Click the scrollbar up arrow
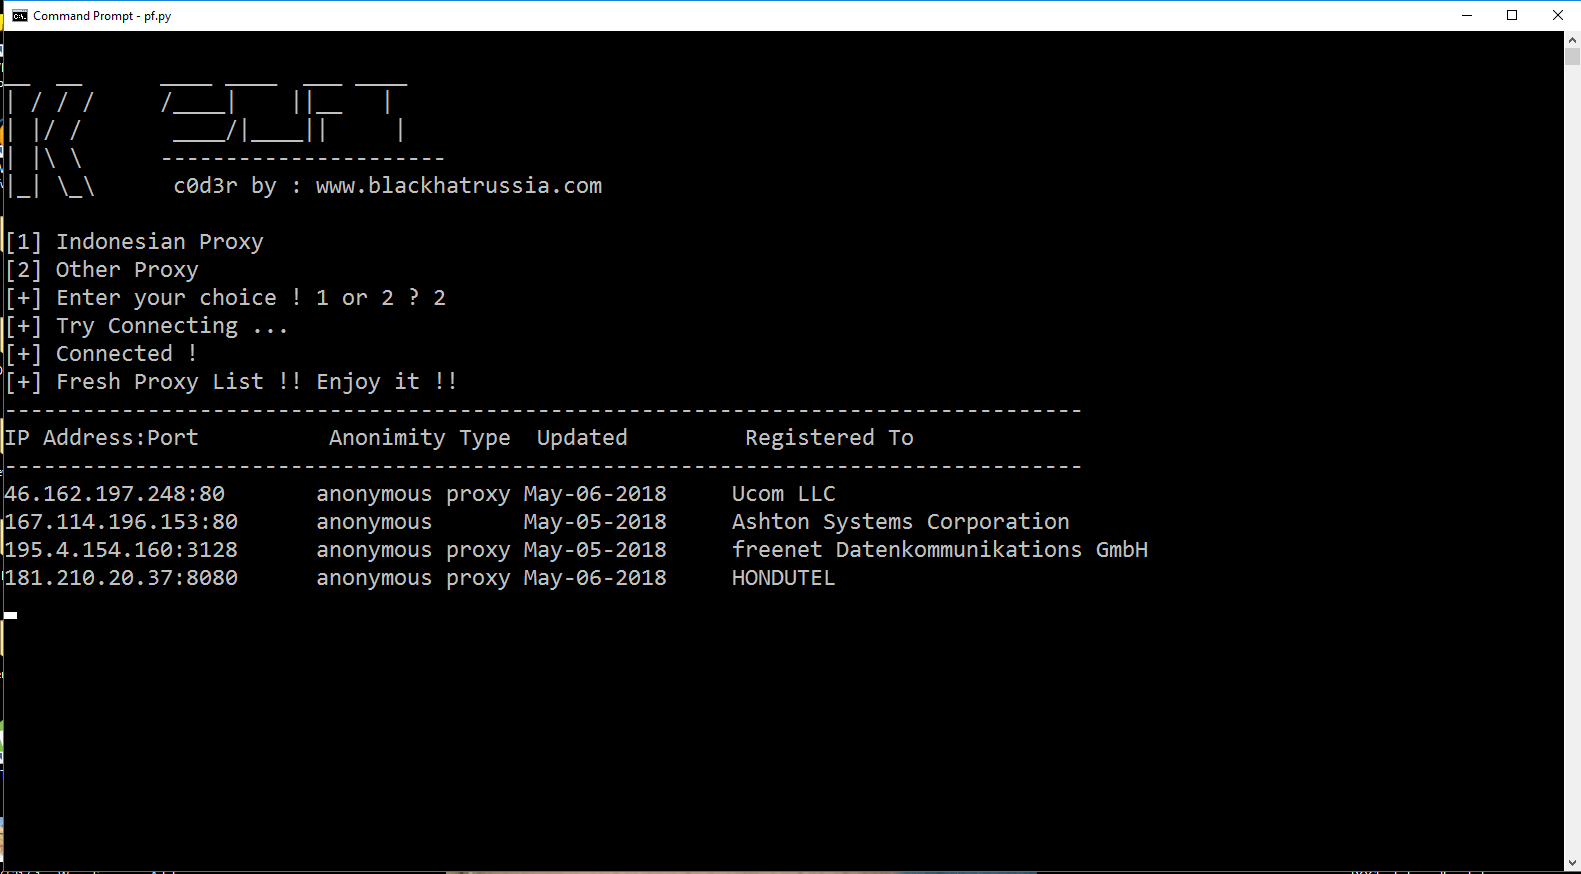Screen dimensions: 1581x874 pos(1572,40)
